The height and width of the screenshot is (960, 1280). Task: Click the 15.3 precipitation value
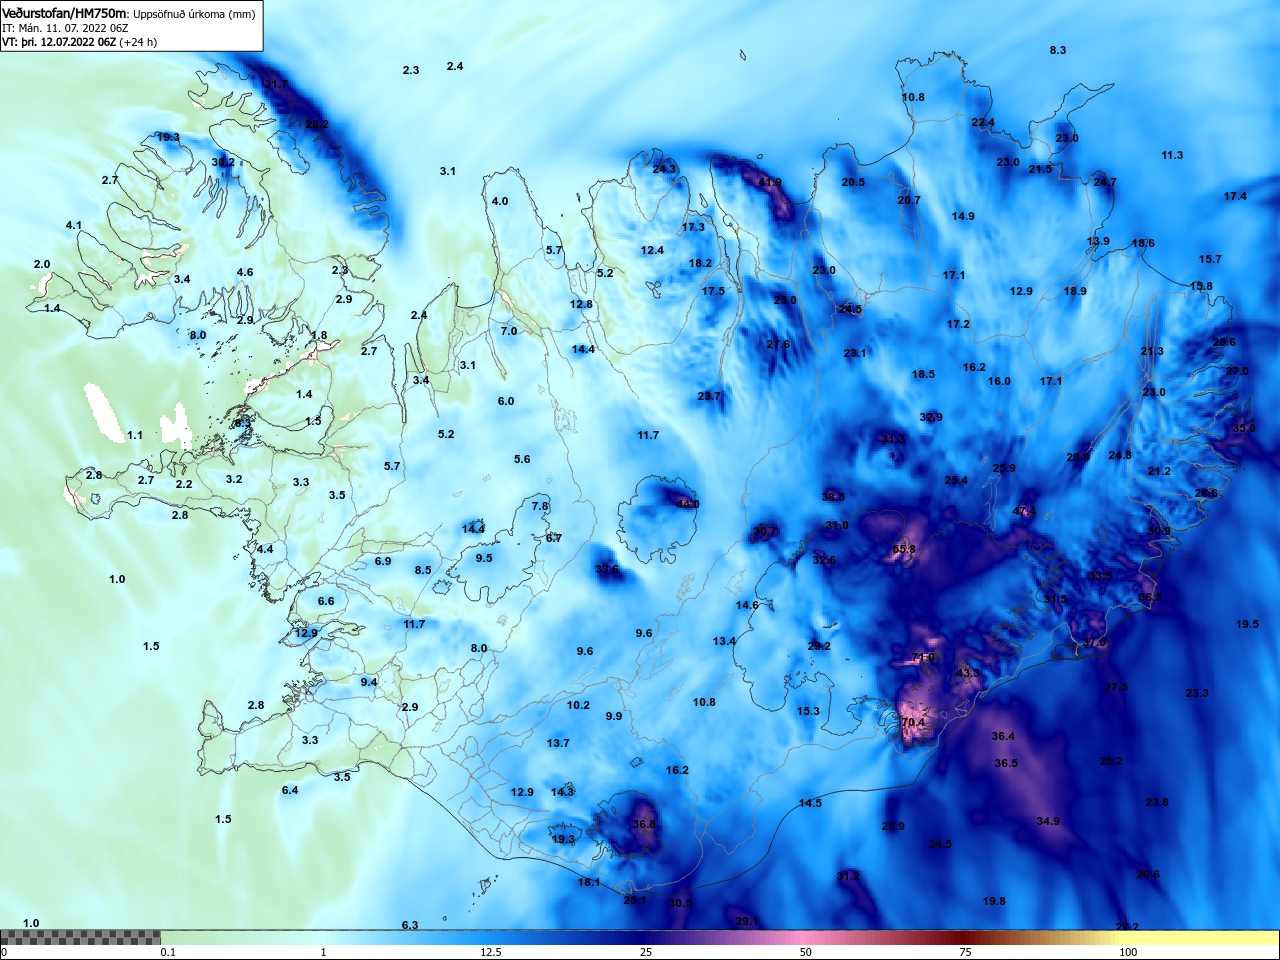point(808,711)
